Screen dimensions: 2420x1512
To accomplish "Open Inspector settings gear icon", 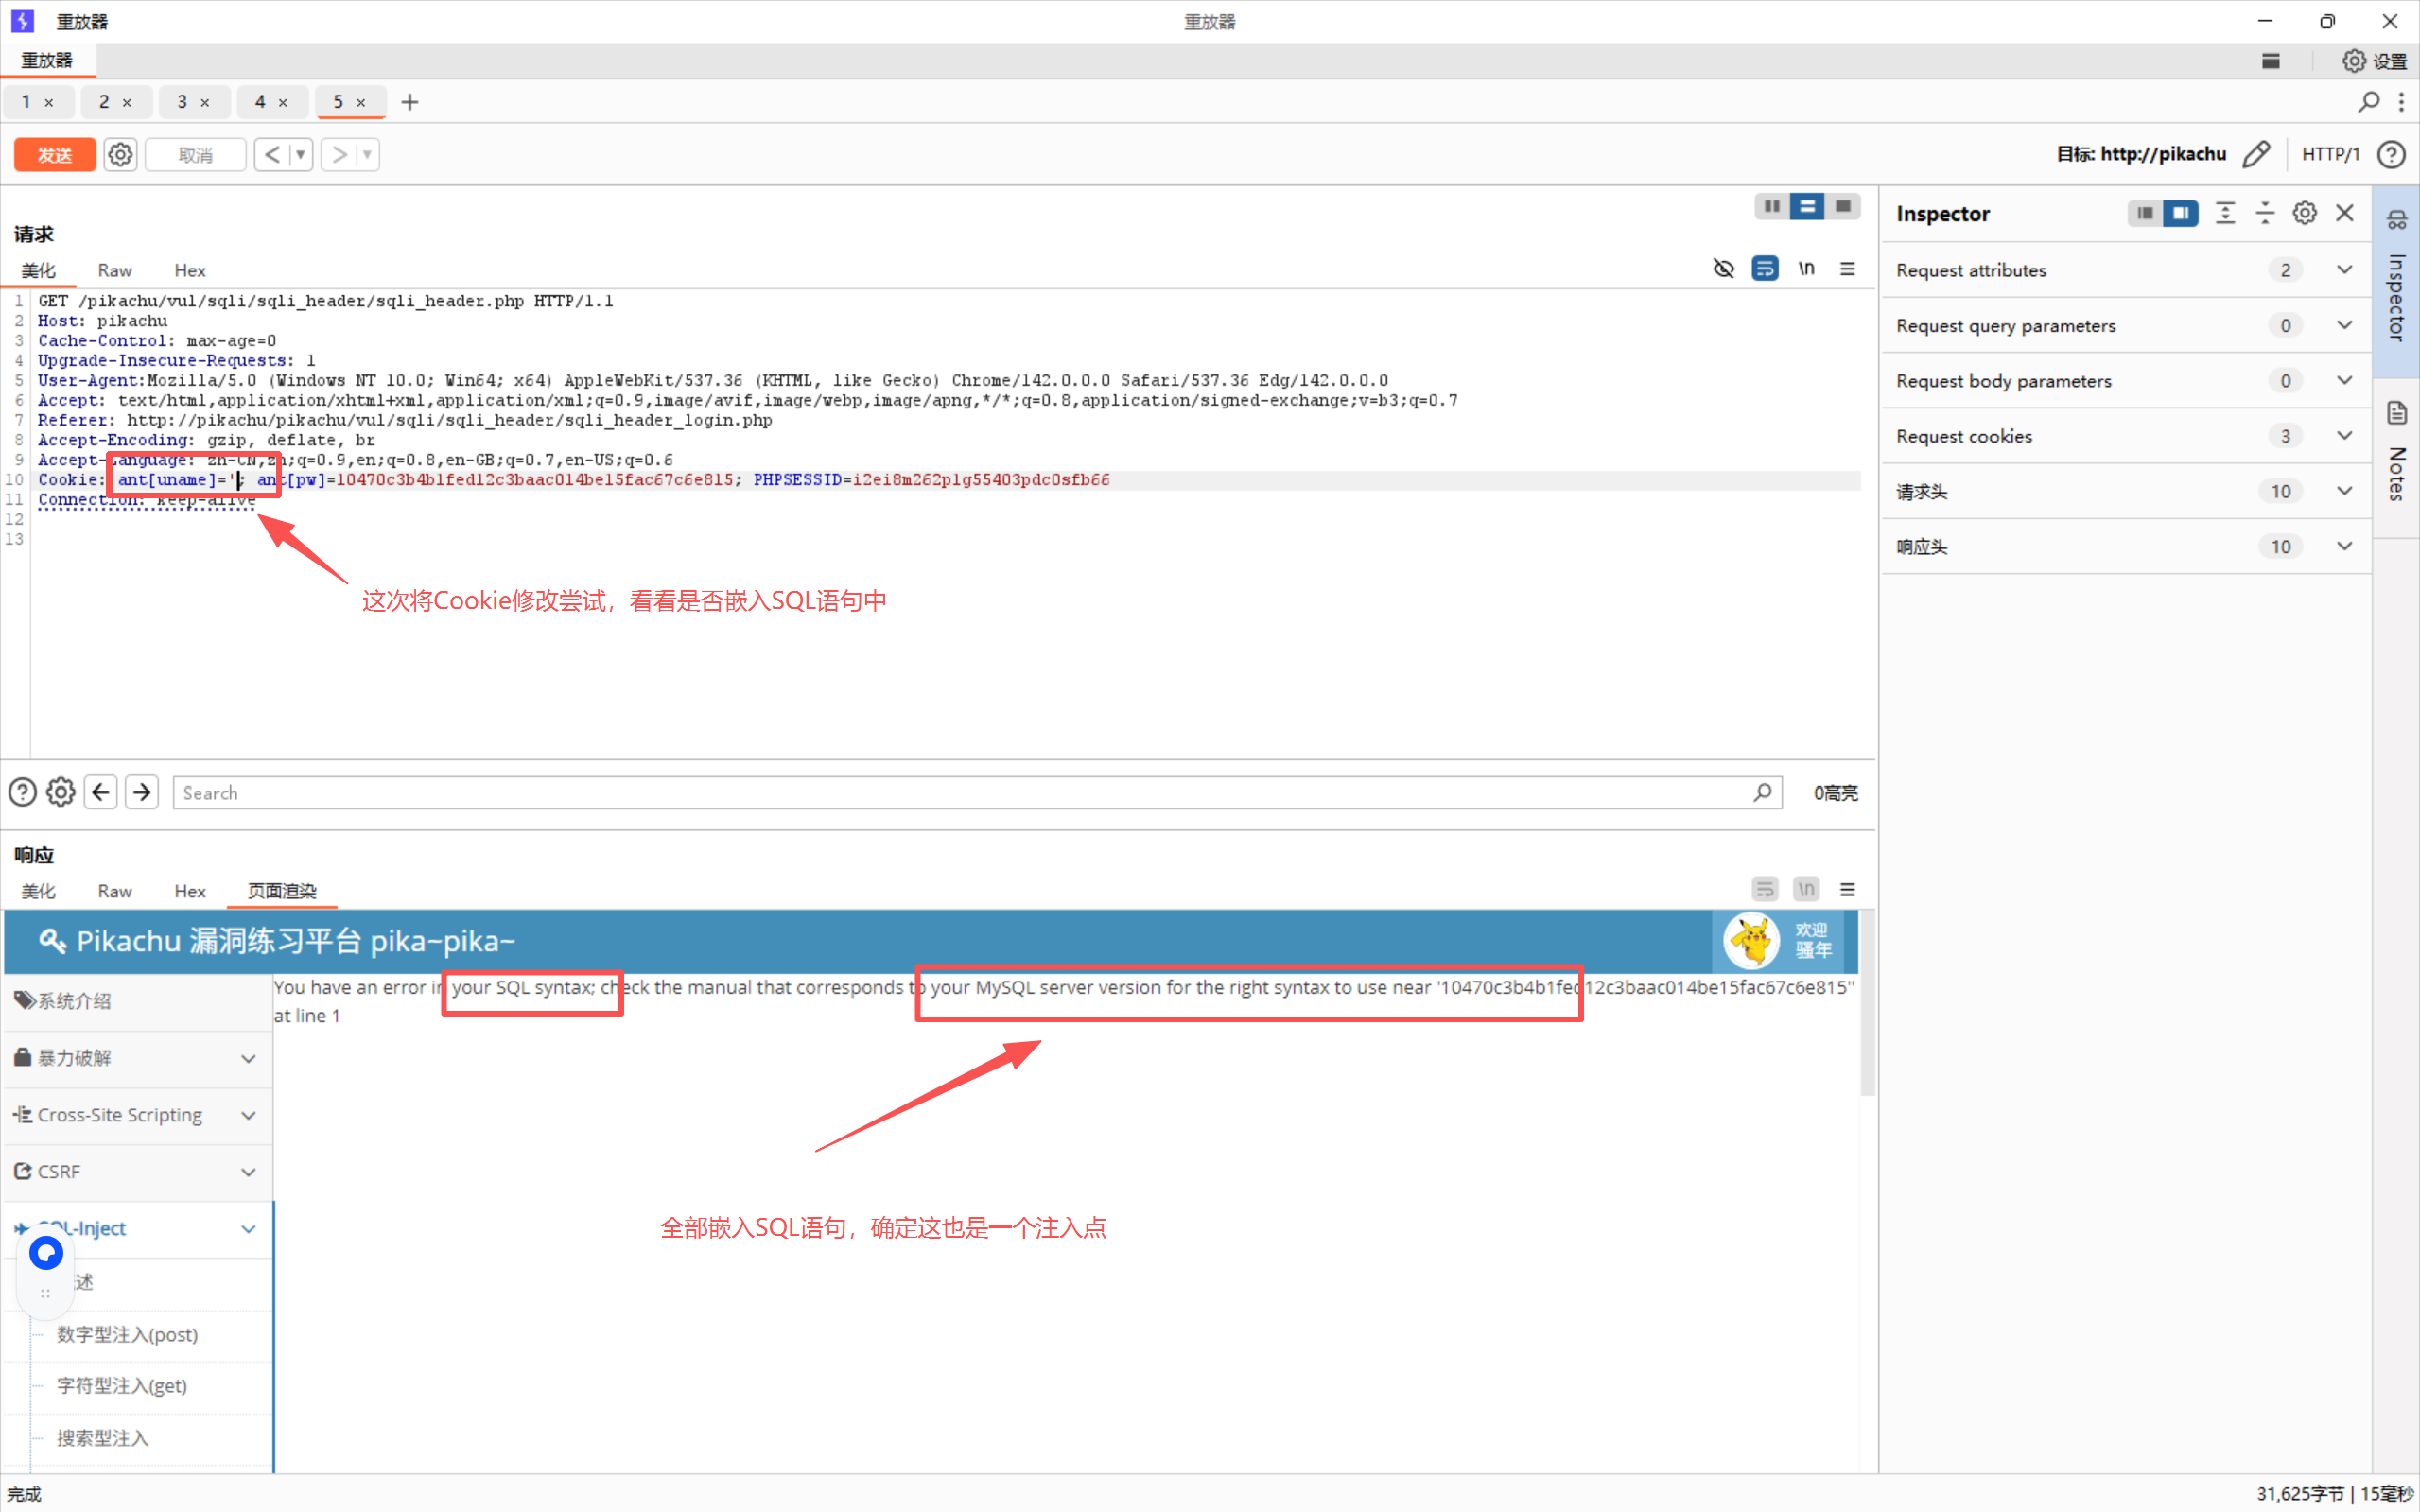I will click(2304, 213).
